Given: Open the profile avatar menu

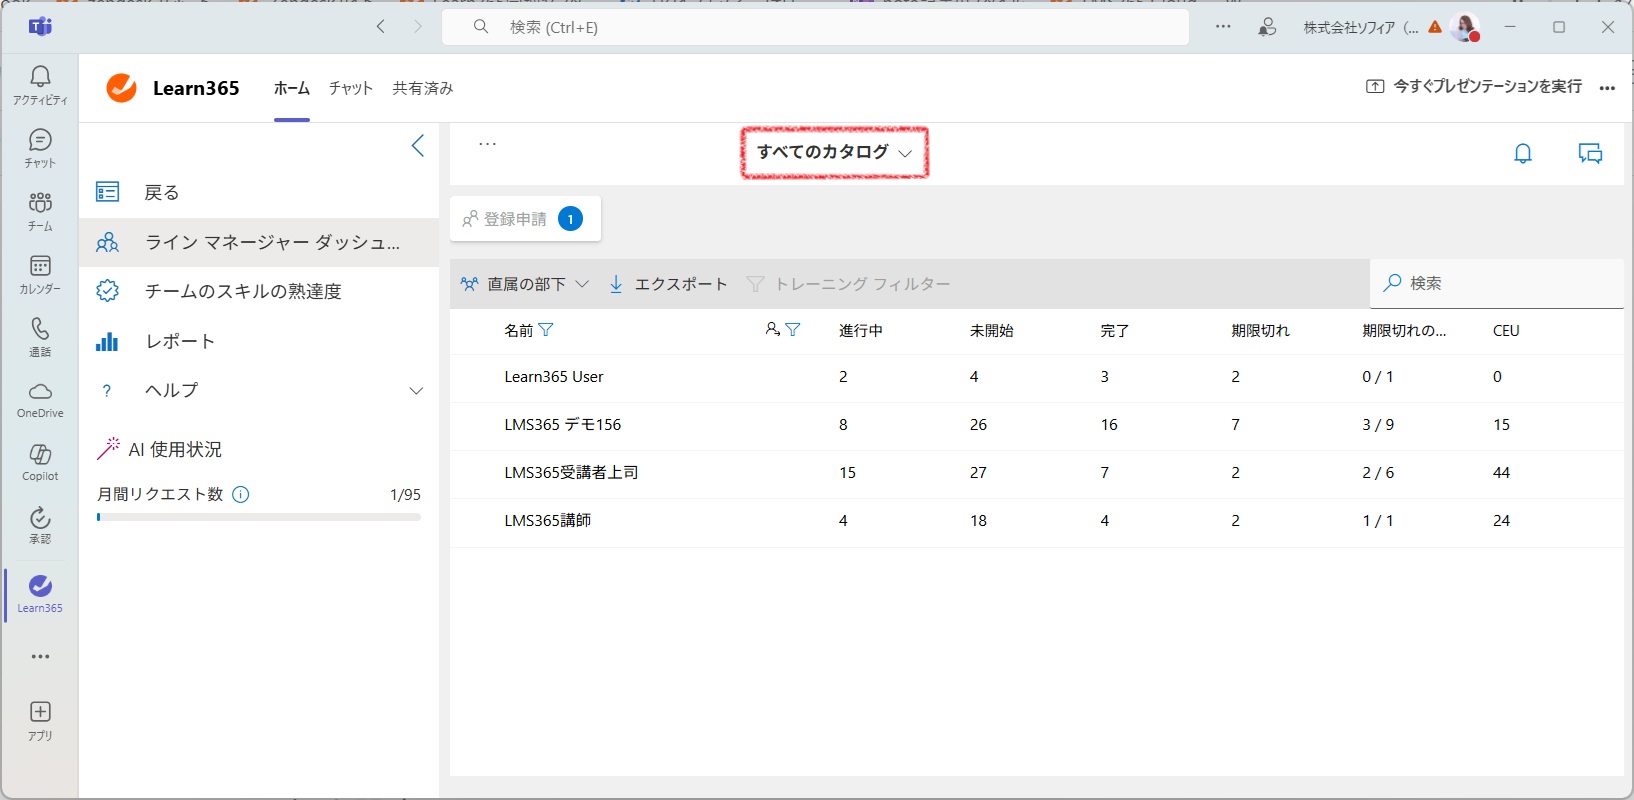Looking at the screenshot, I should 1465,27.
